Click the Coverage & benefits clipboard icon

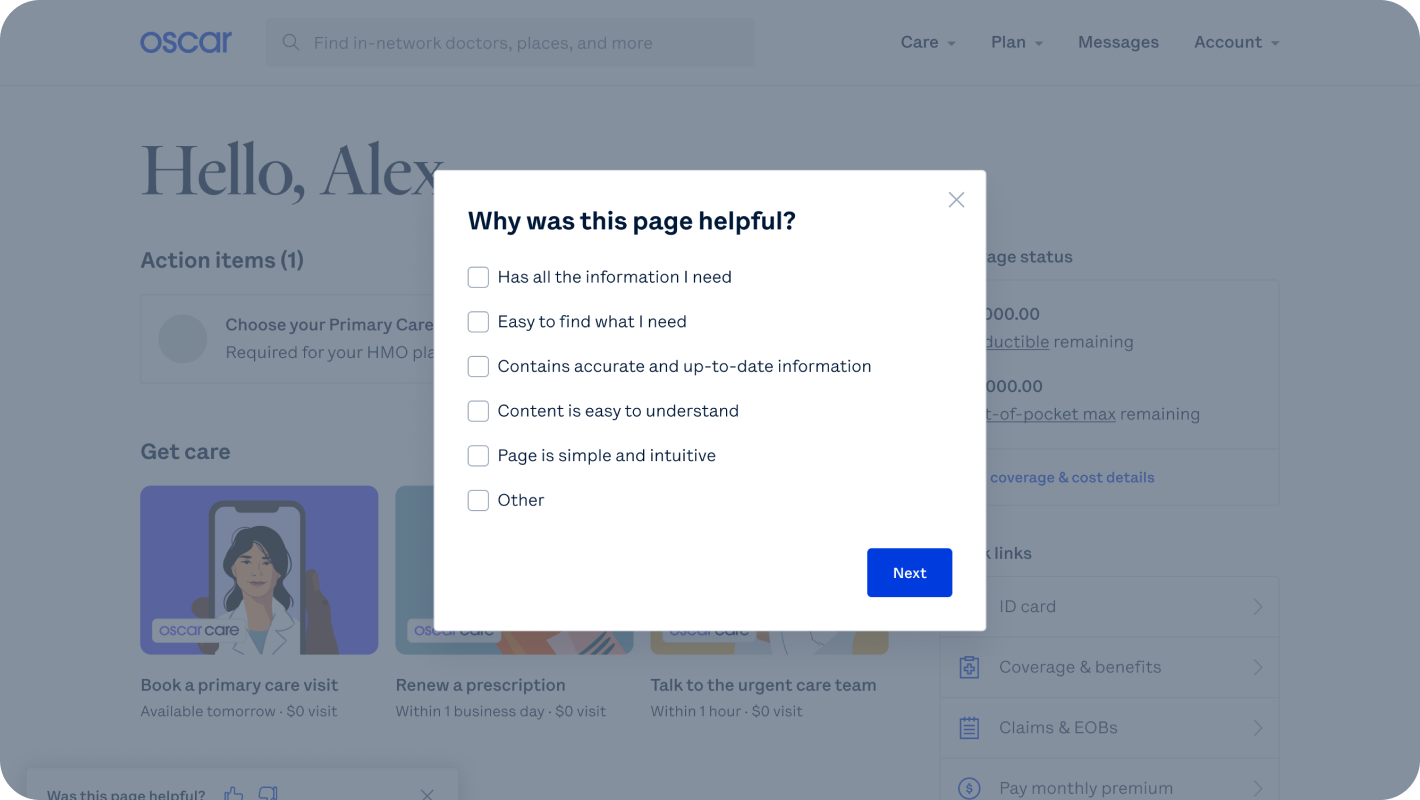coord(969,667)
